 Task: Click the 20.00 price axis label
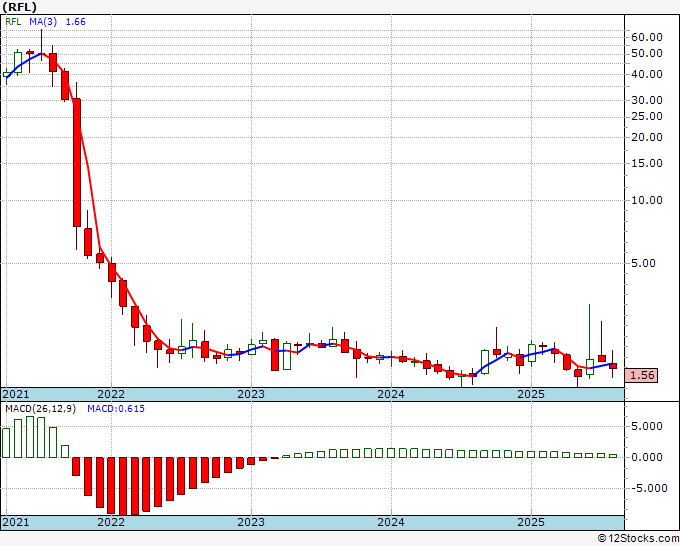tap(647, 137)
